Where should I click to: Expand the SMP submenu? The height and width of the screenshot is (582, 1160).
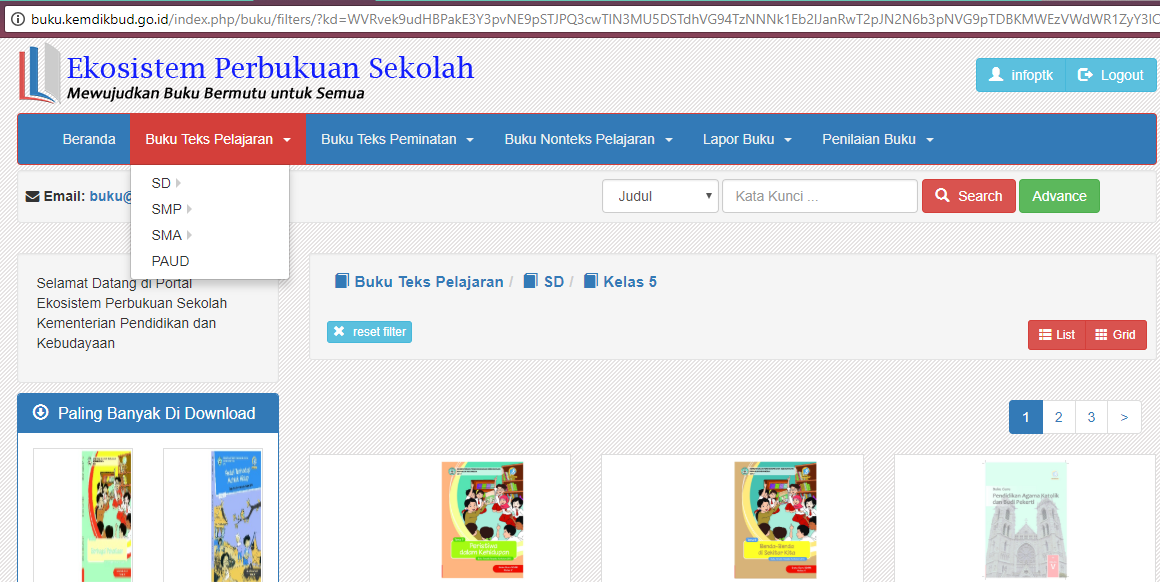[x=165, y=209]
